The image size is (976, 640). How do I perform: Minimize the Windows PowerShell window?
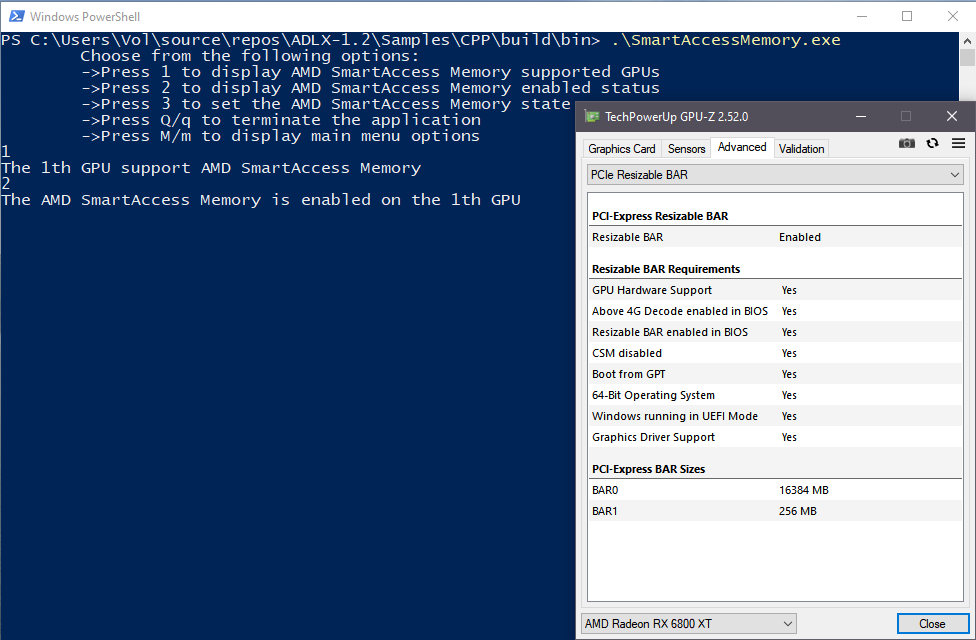click(862, 16)
